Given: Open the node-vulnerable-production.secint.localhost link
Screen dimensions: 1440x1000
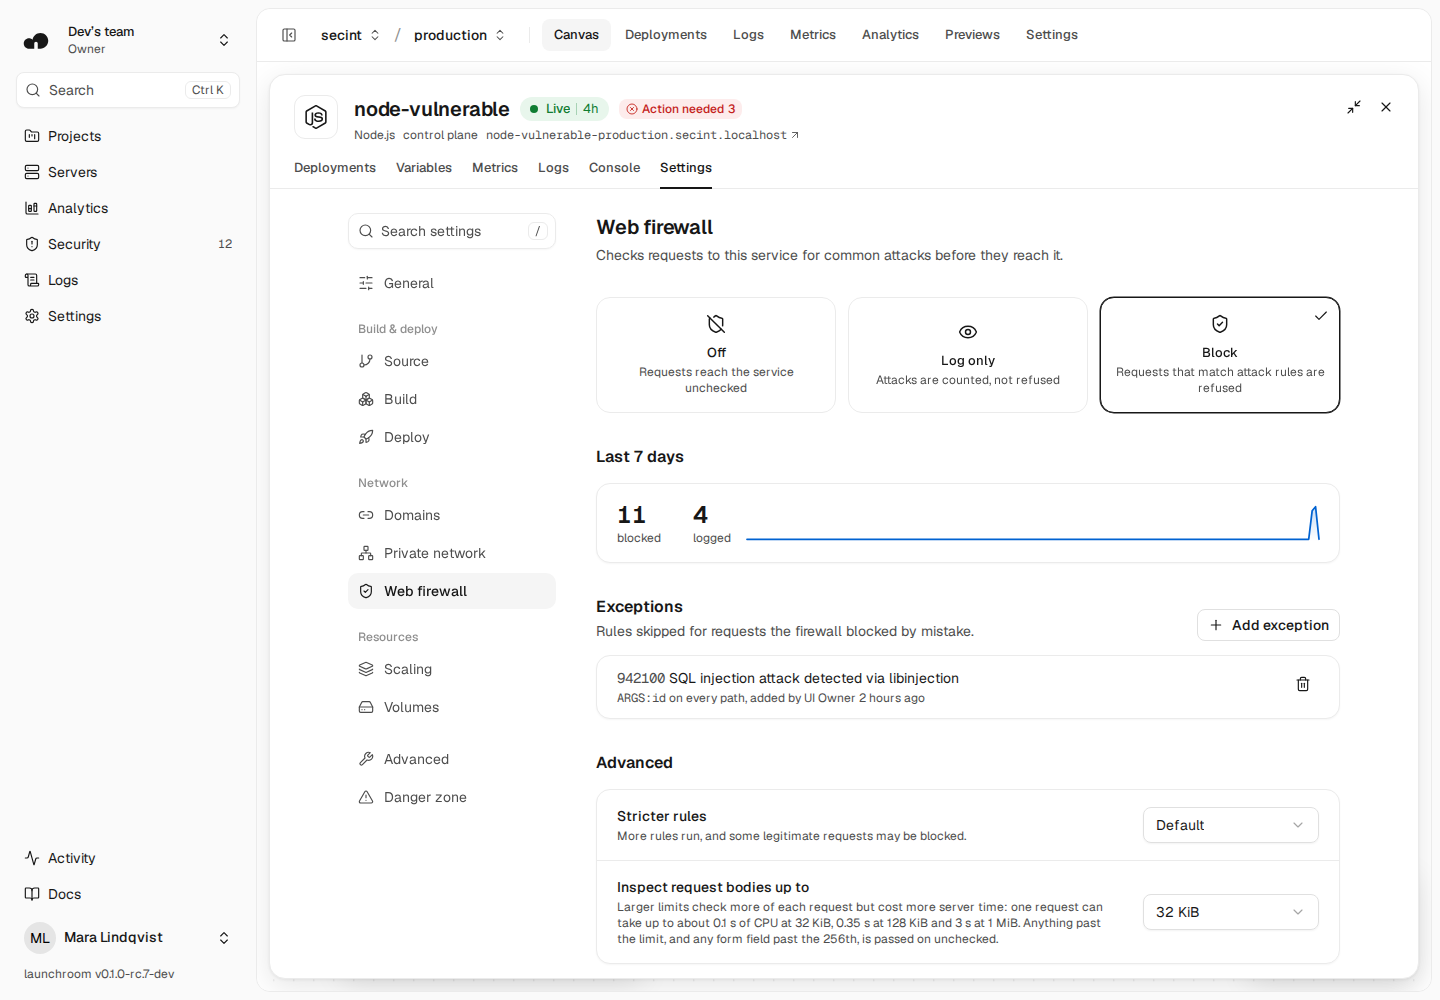Looking at the screenshot, I should (x=642, y=135).
